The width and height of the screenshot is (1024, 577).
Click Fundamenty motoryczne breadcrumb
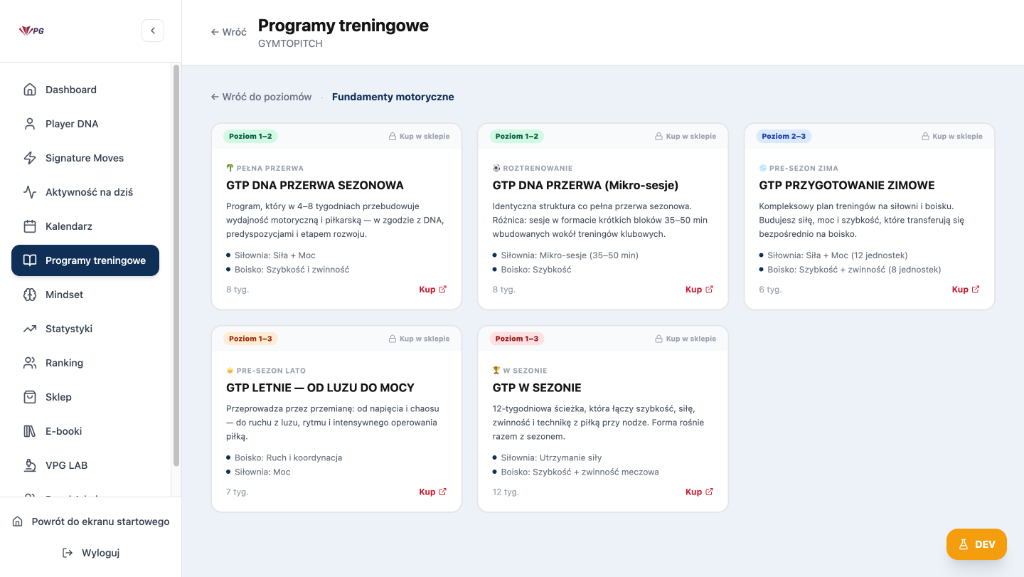point(392,97)
